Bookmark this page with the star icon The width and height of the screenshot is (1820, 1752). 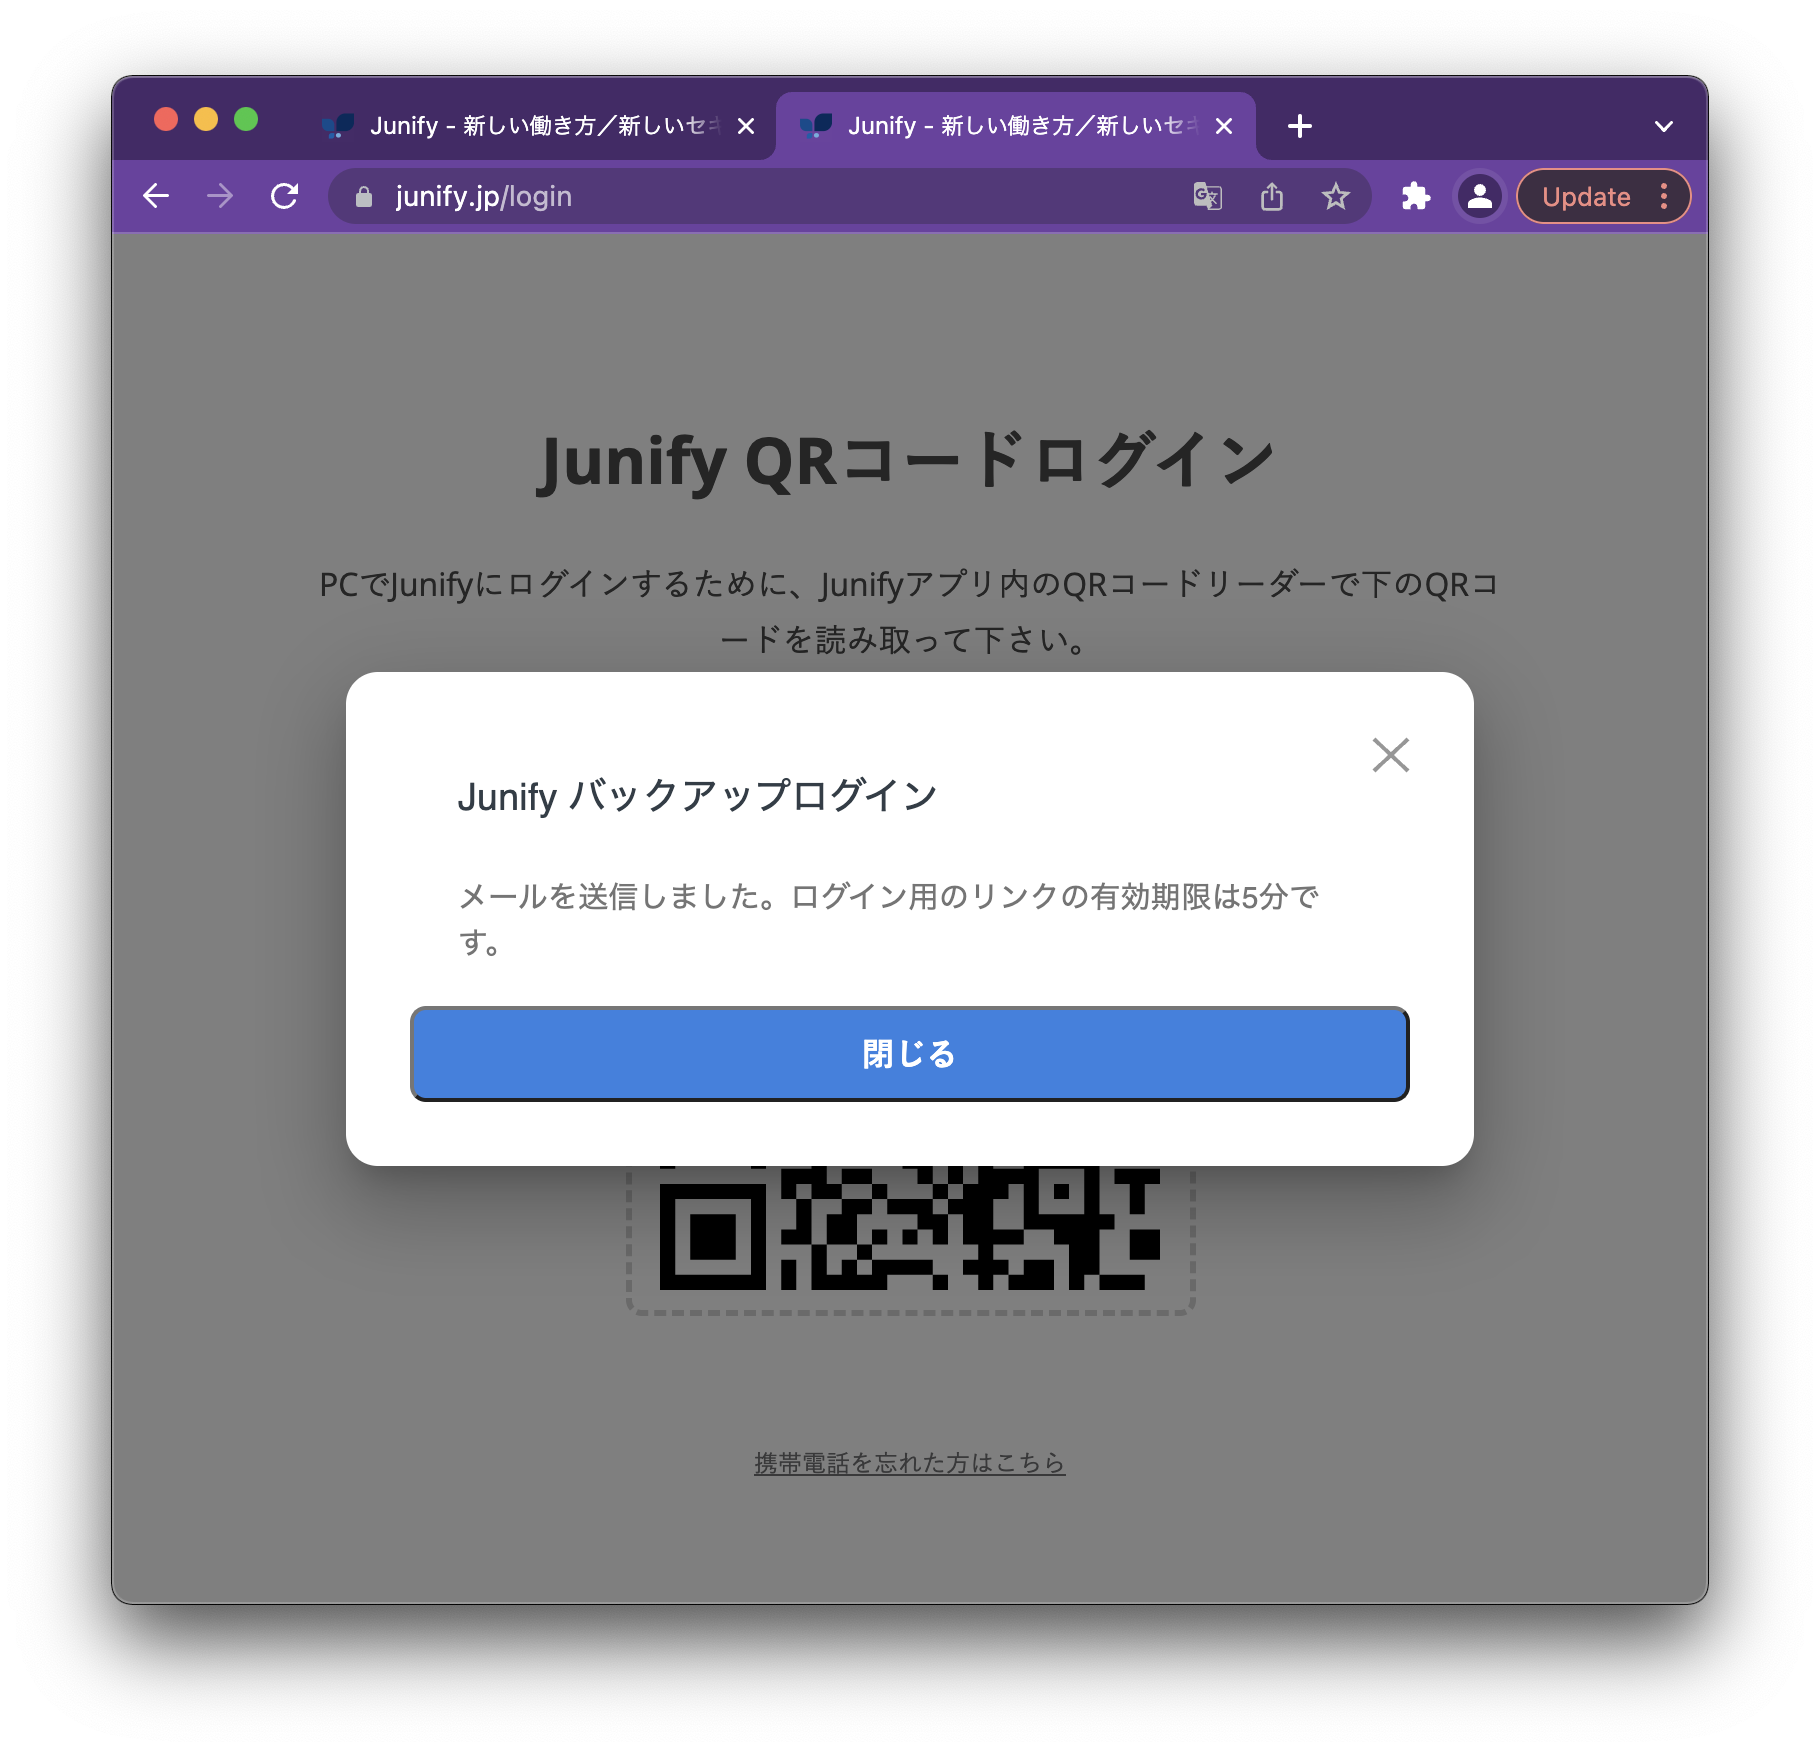(1335, 196)
